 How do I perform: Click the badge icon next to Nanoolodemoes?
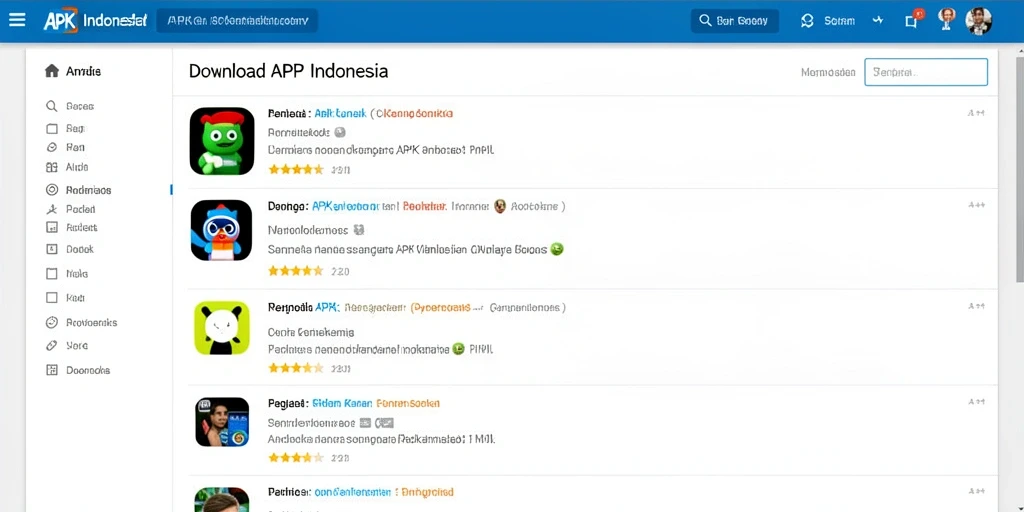358,230
